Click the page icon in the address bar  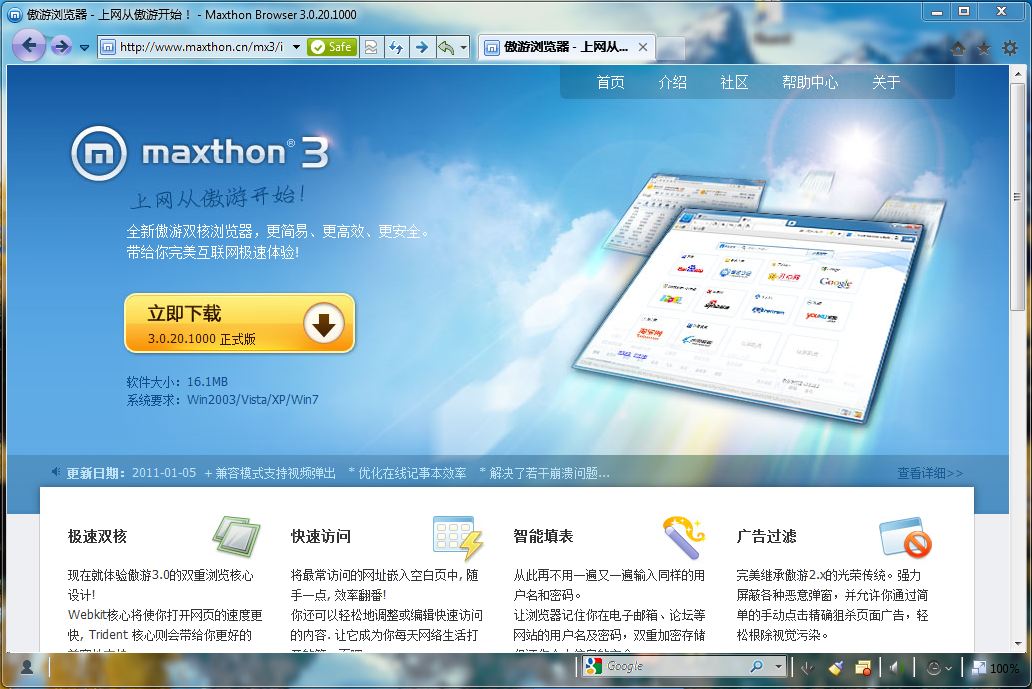tap(107, 47)
